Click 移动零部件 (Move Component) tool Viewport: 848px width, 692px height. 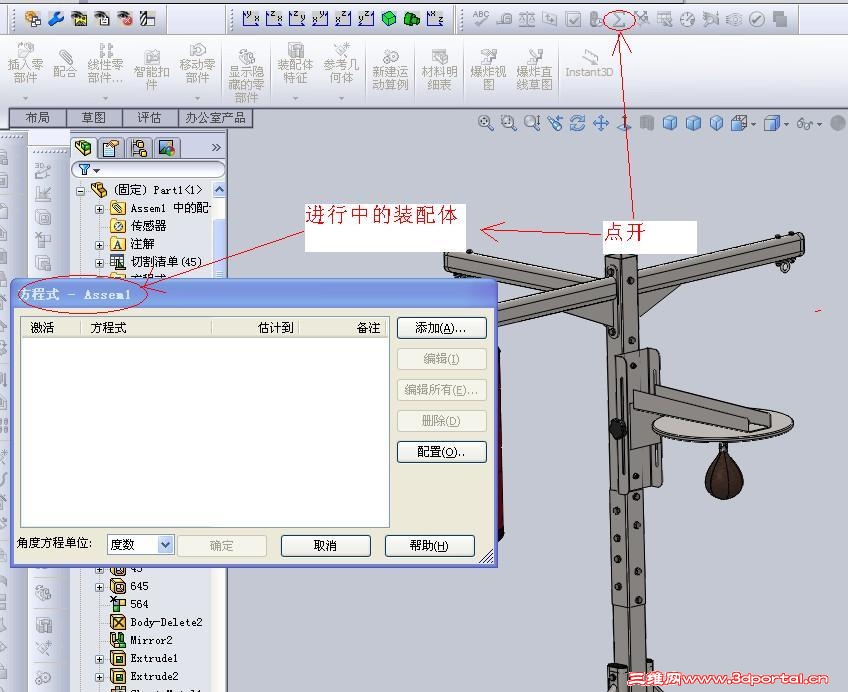(197, 64)
